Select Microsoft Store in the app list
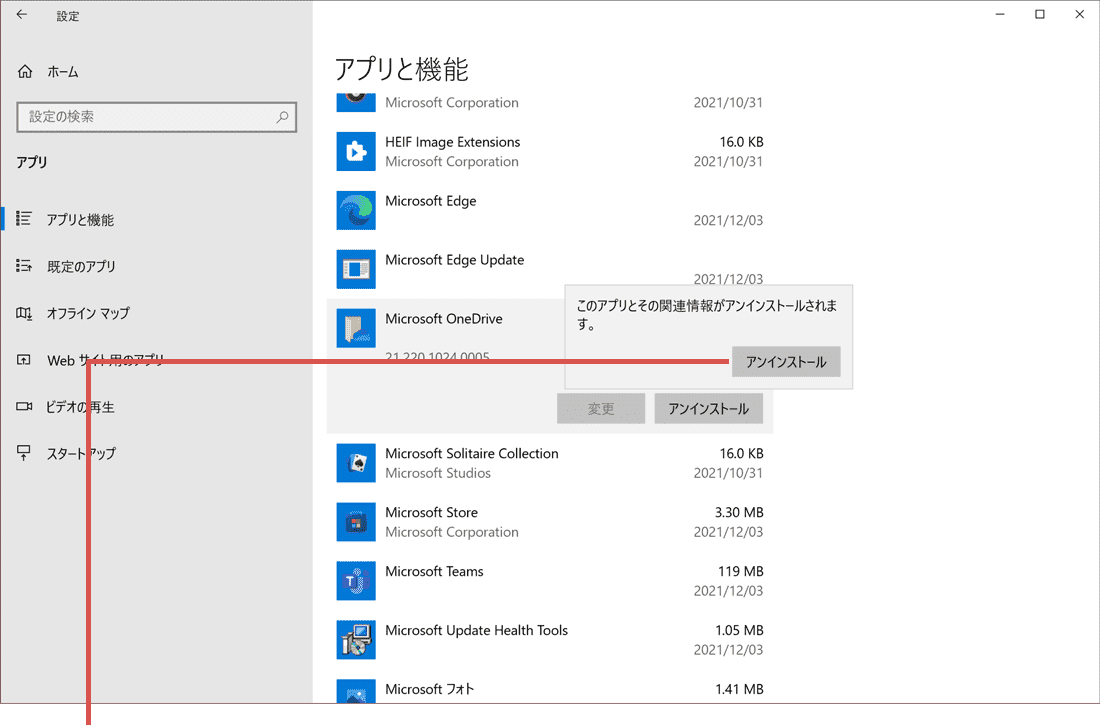This screenshot has height=725, width=1100. 549,522
